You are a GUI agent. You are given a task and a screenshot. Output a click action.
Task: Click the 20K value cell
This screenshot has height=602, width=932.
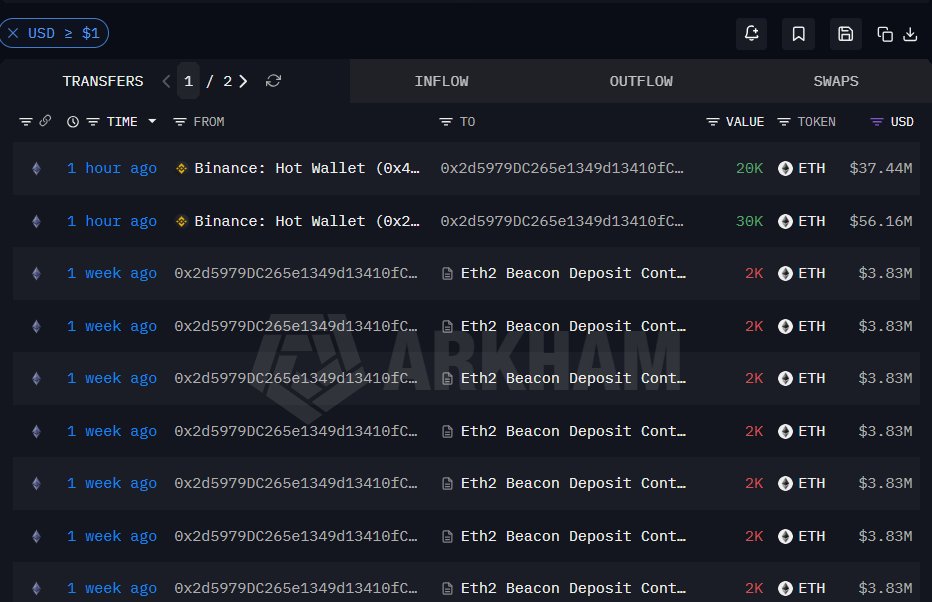[750, 169]
